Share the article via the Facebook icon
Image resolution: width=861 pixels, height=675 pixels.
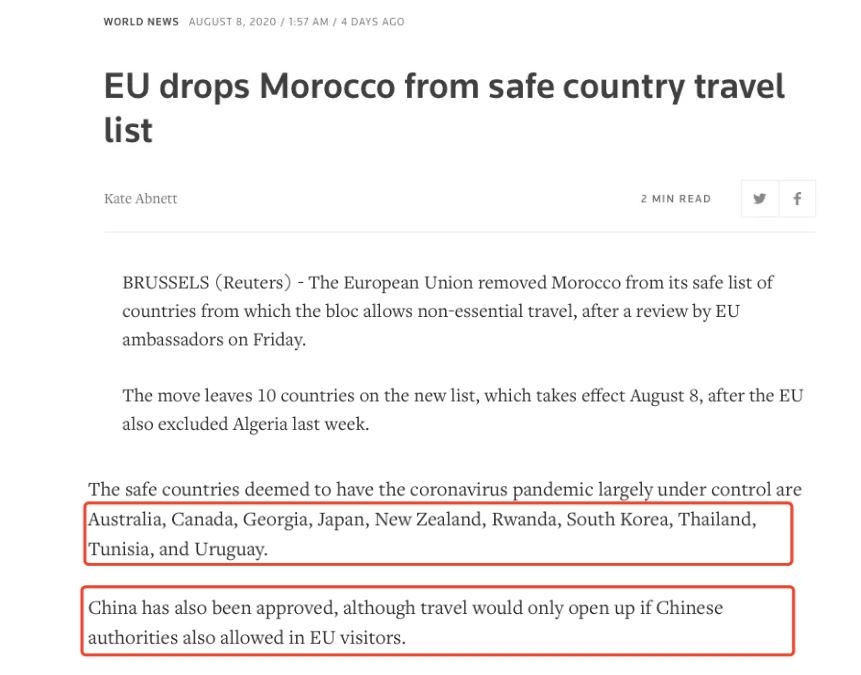[x=797, y=198]
